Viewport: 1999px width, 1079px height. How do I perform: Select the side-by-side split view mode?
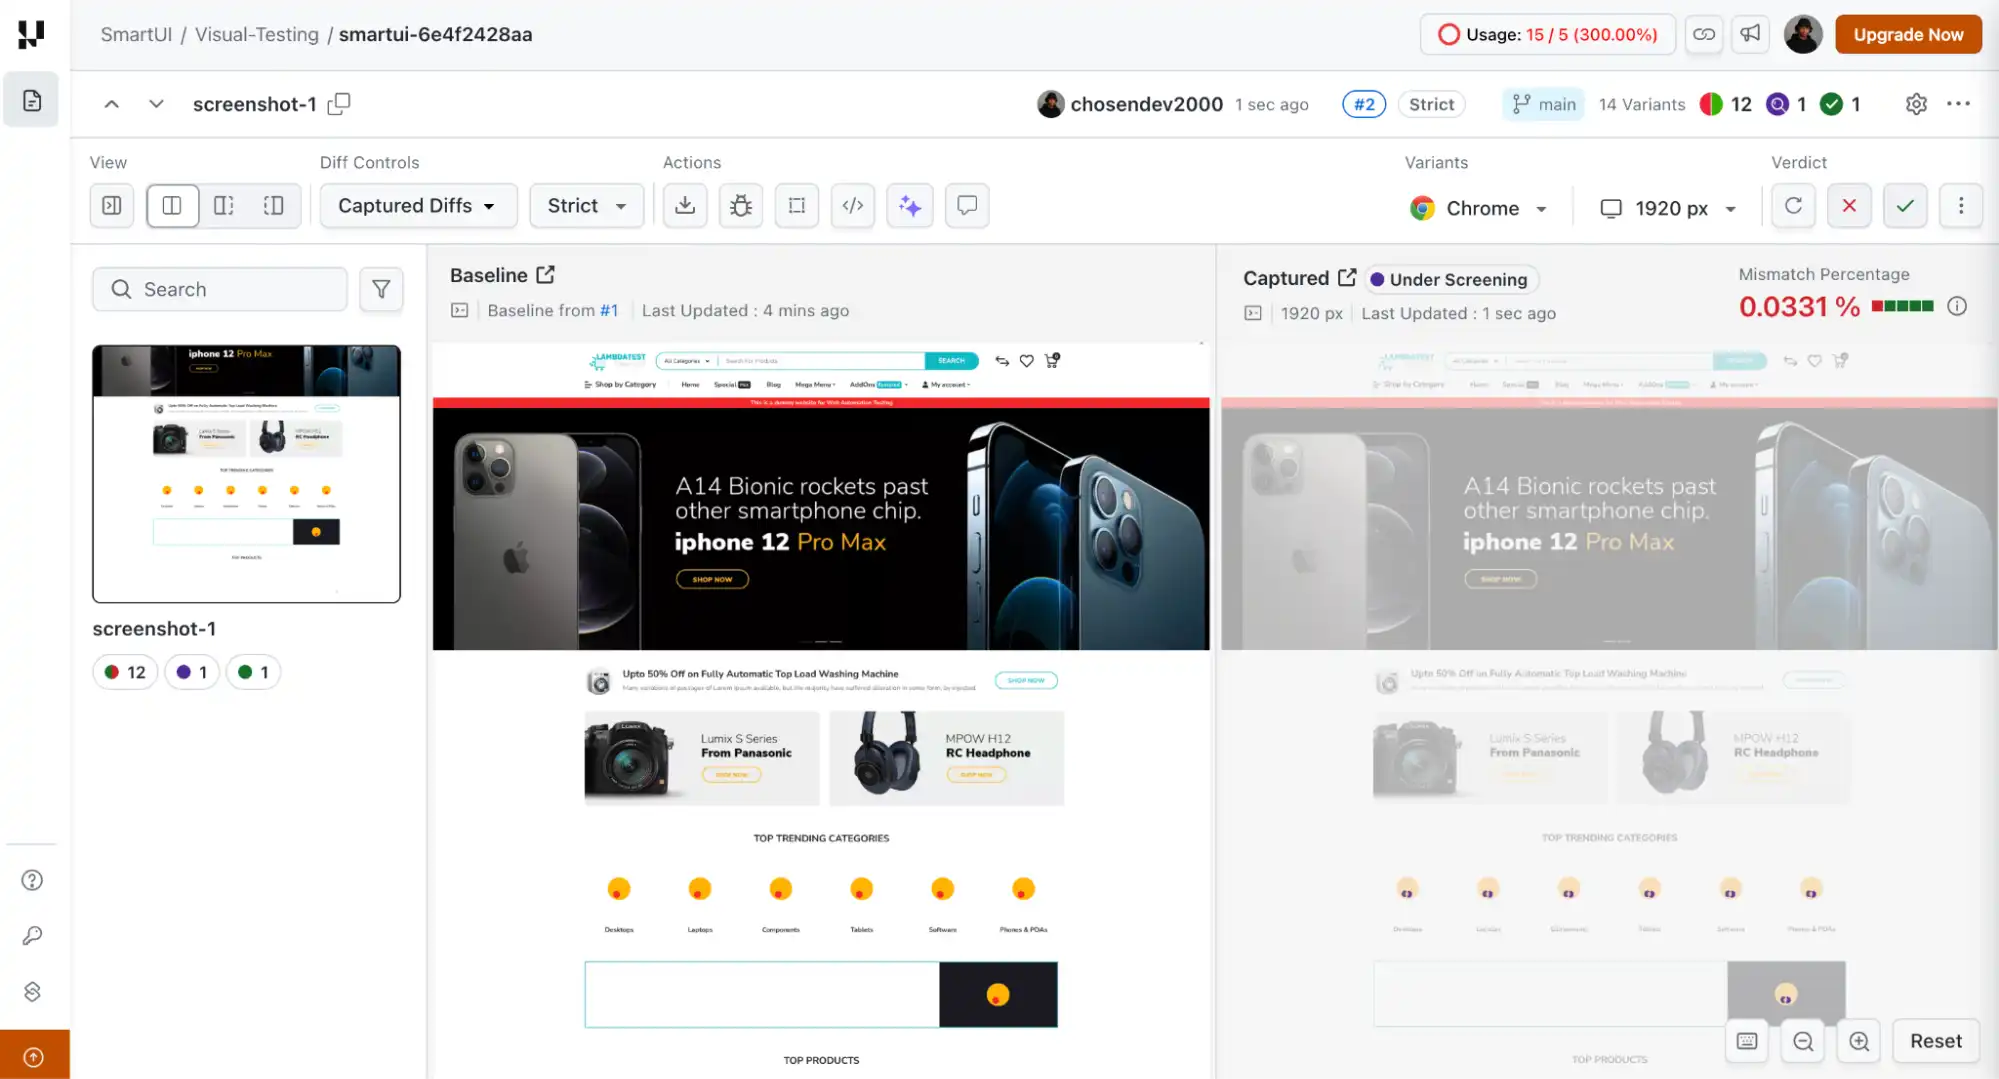click(172, 205)
